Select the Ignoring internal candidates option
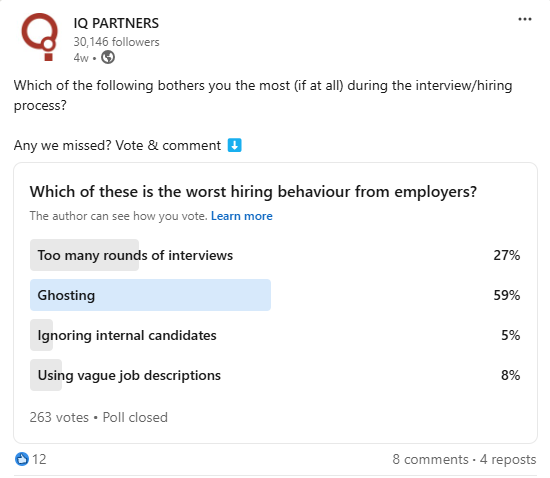Screen dimensions: 550x478 (275, 335)
